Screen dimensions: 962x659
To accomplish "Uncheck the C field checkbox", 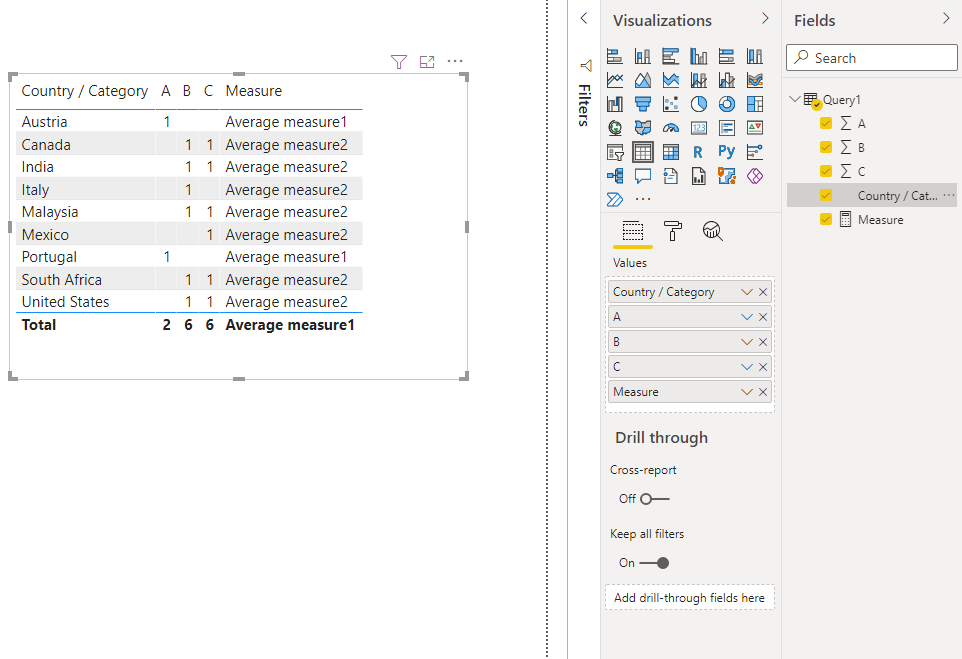I will 826,171.
